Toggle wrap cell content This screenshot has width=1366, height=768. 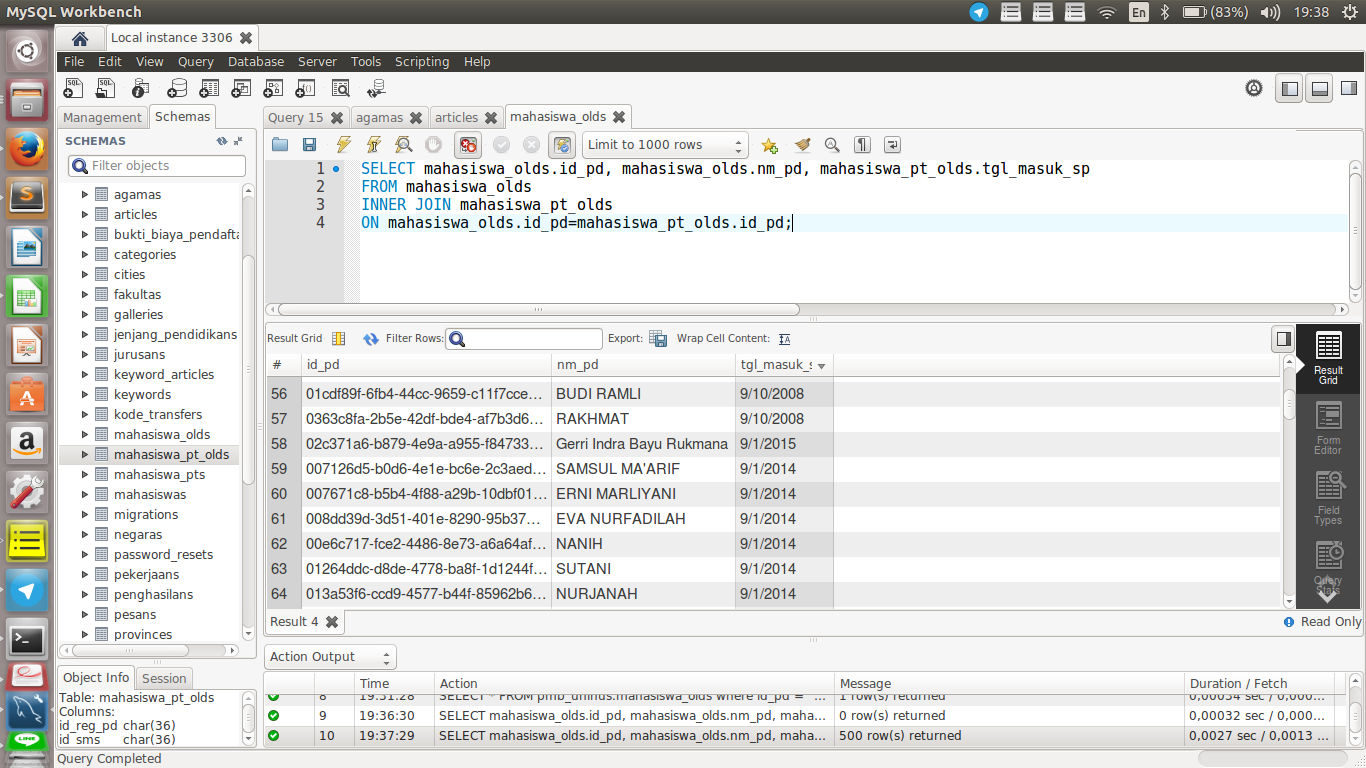pyautogui.click(x=784, y=339)
